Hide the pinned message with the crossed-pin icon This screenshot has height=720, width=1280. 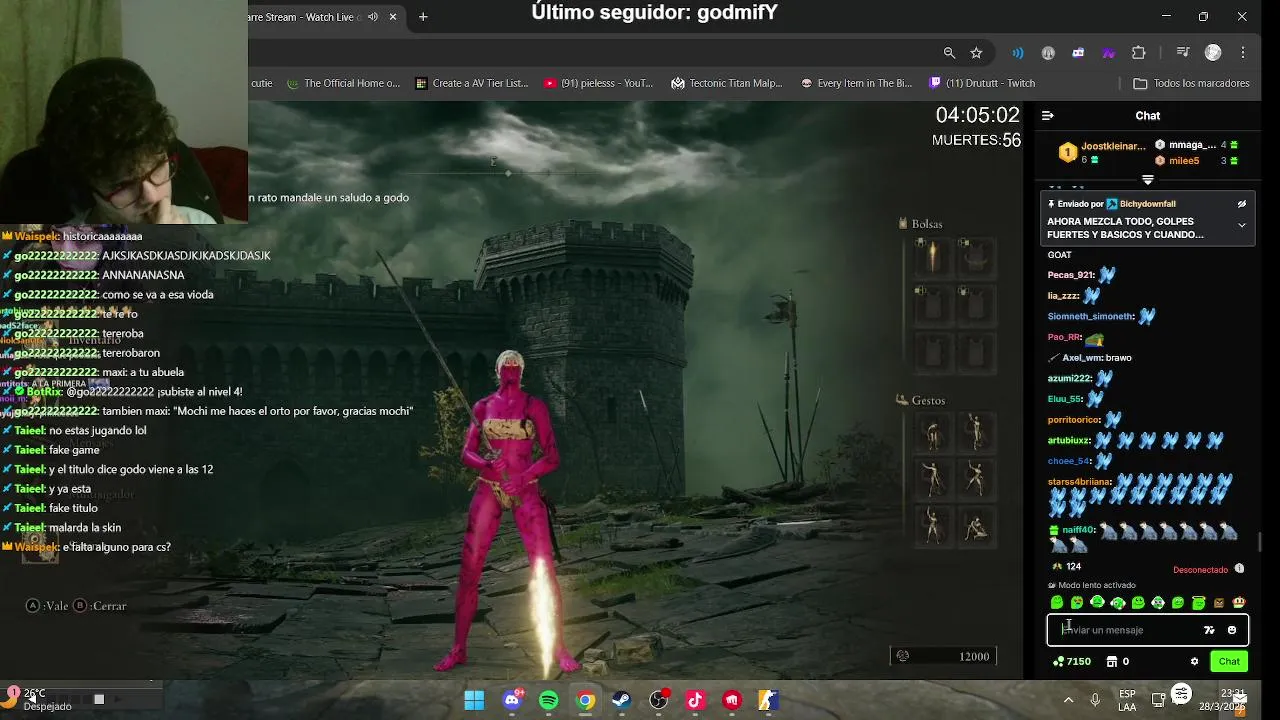1242,204
